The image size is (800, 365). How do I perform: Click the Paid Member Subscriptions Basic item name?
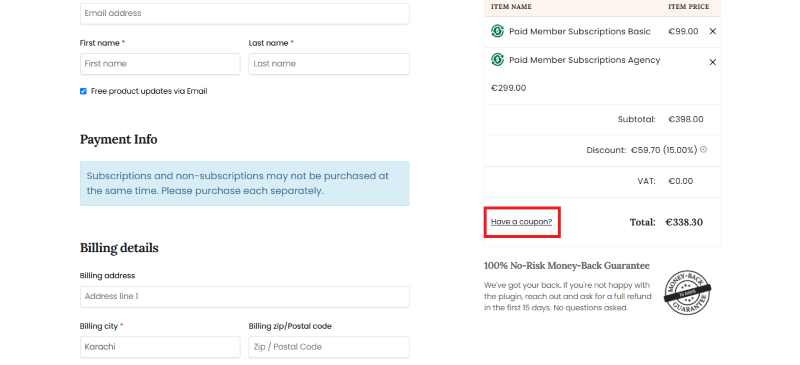pyautogui.click(x=580, y=32)
